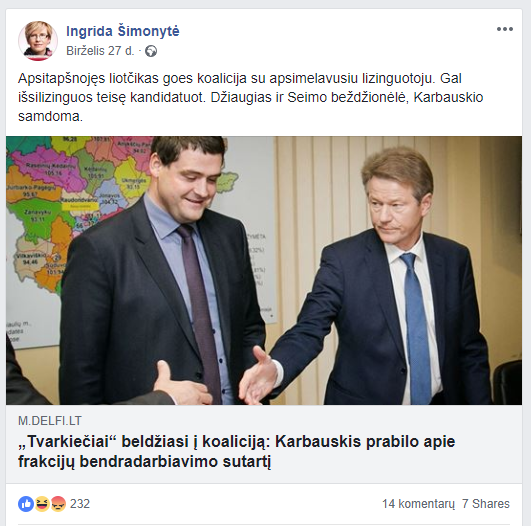Image resolution: width=531 pixels, height=526 pixels.
Task: Click the public globe privacy icon
Action: tap(151, 51)
